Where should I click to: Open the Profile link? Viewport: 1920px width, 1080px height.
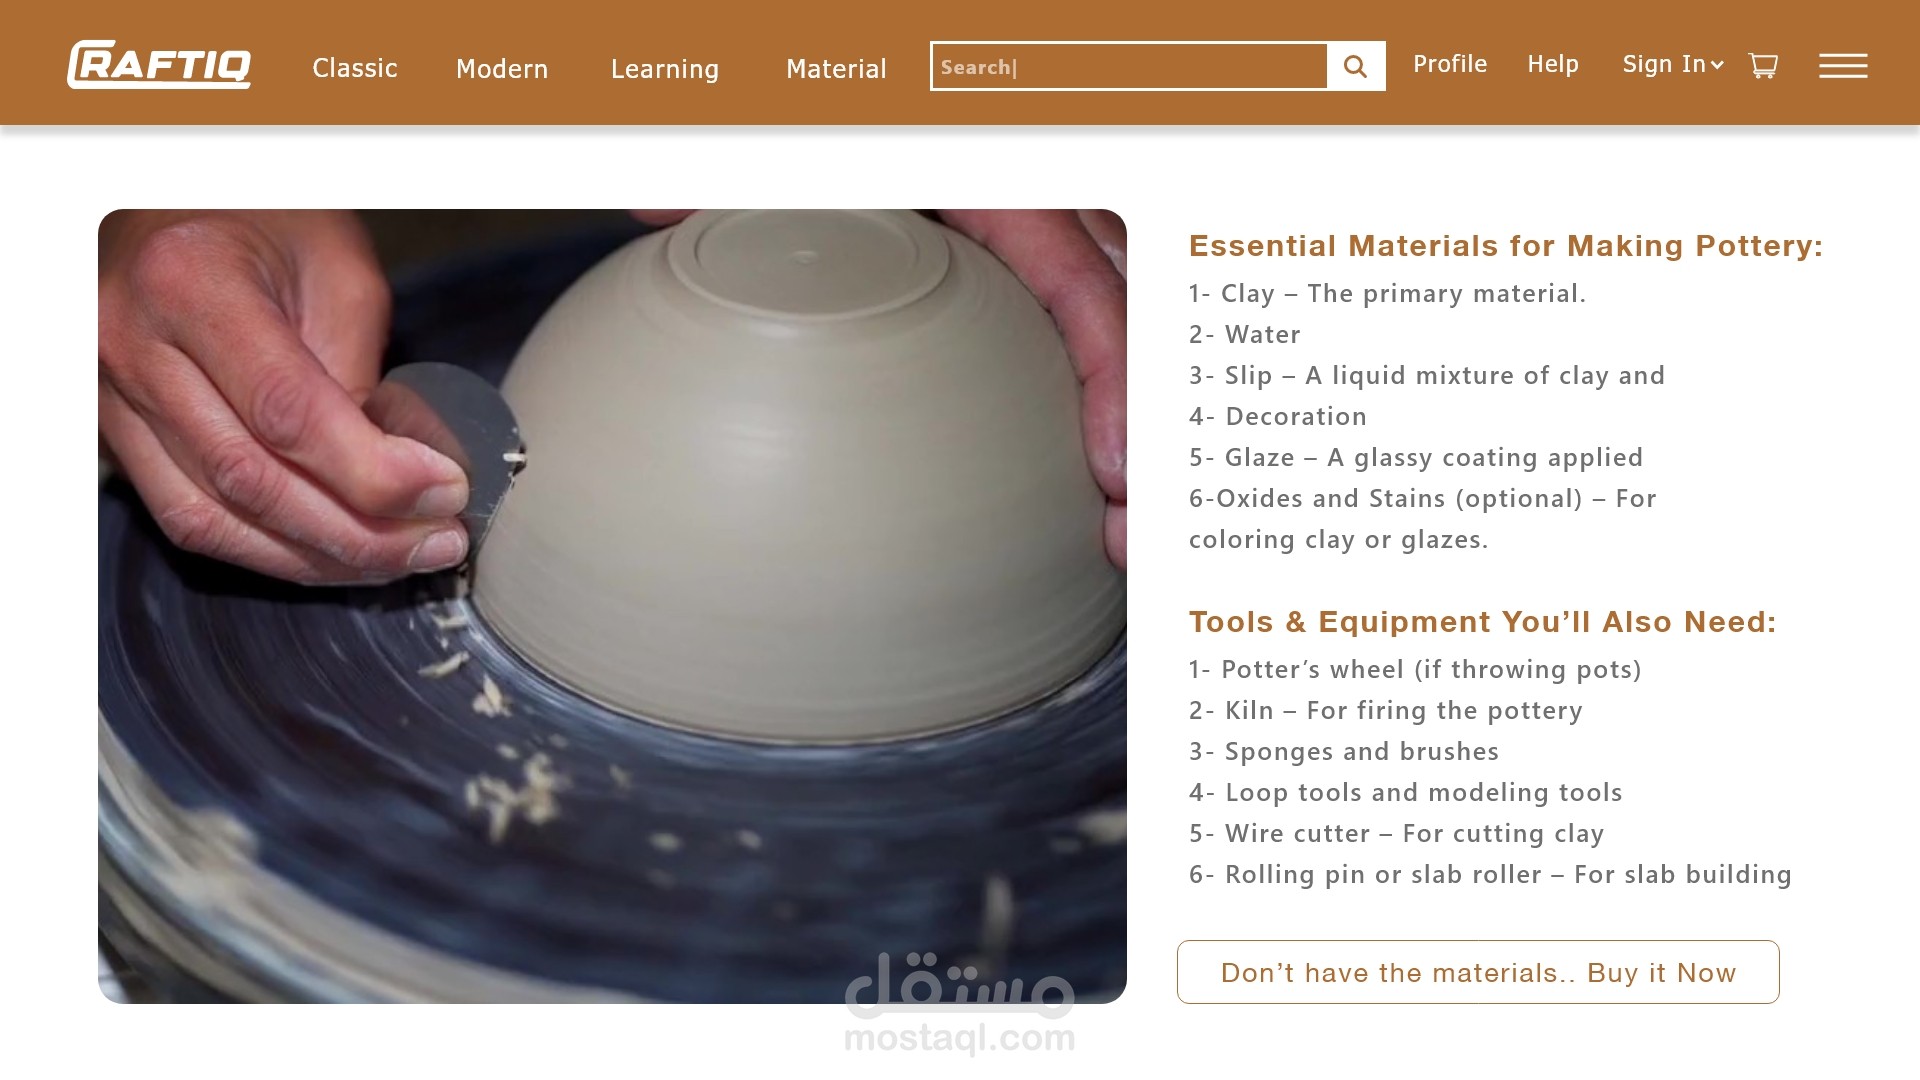[1450, 64]
